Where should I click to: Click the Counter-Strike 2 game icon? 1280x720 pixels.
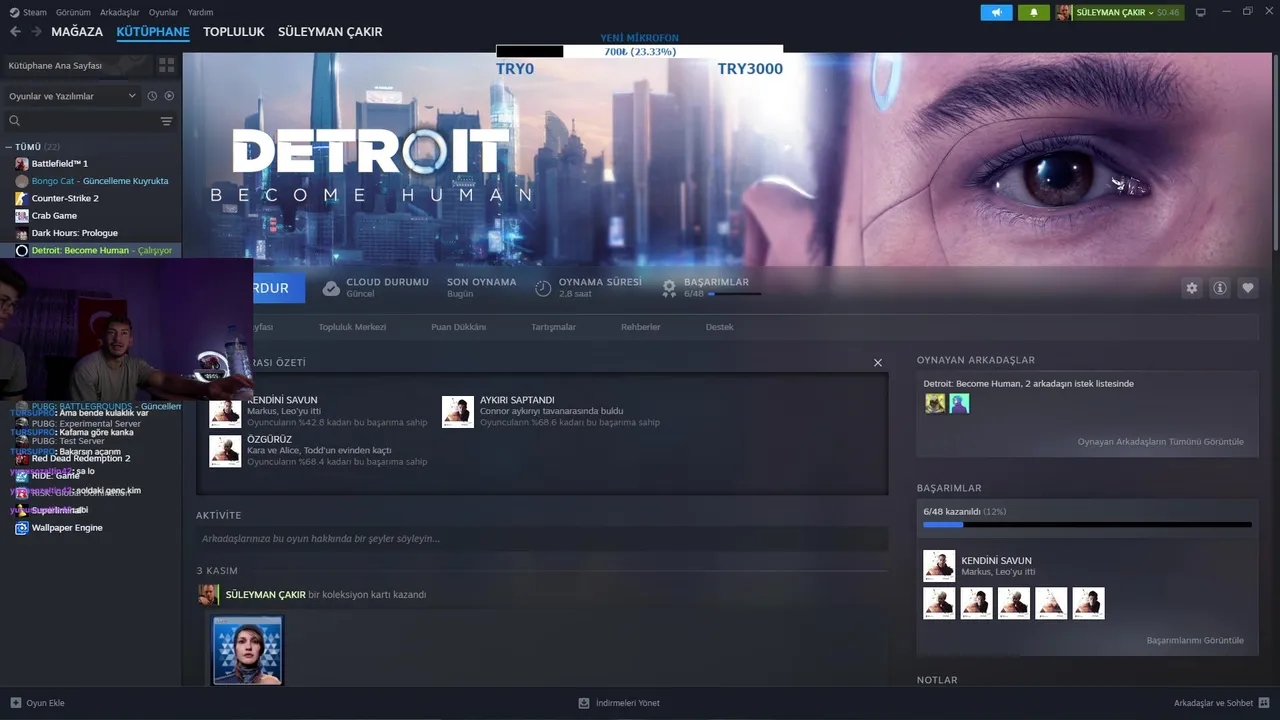point(22,198)
